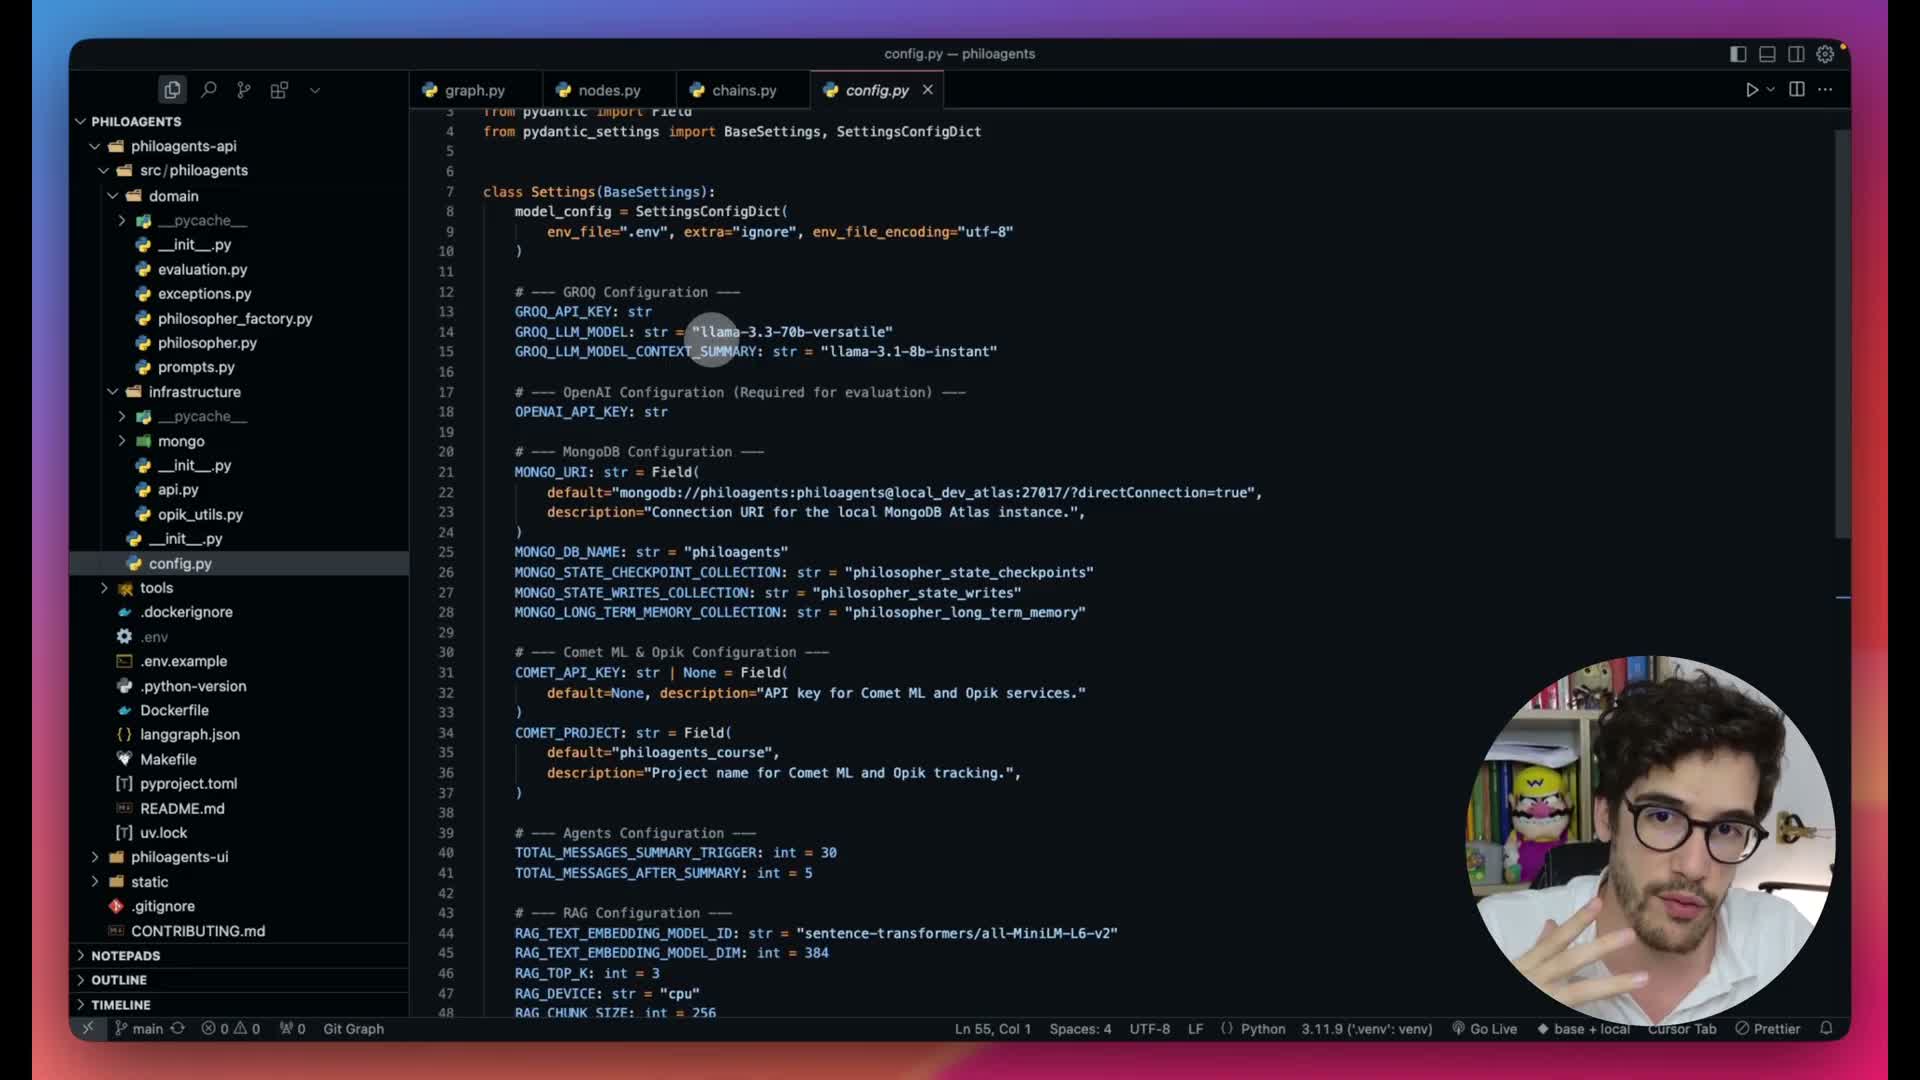Expand the tools folder

156,588
